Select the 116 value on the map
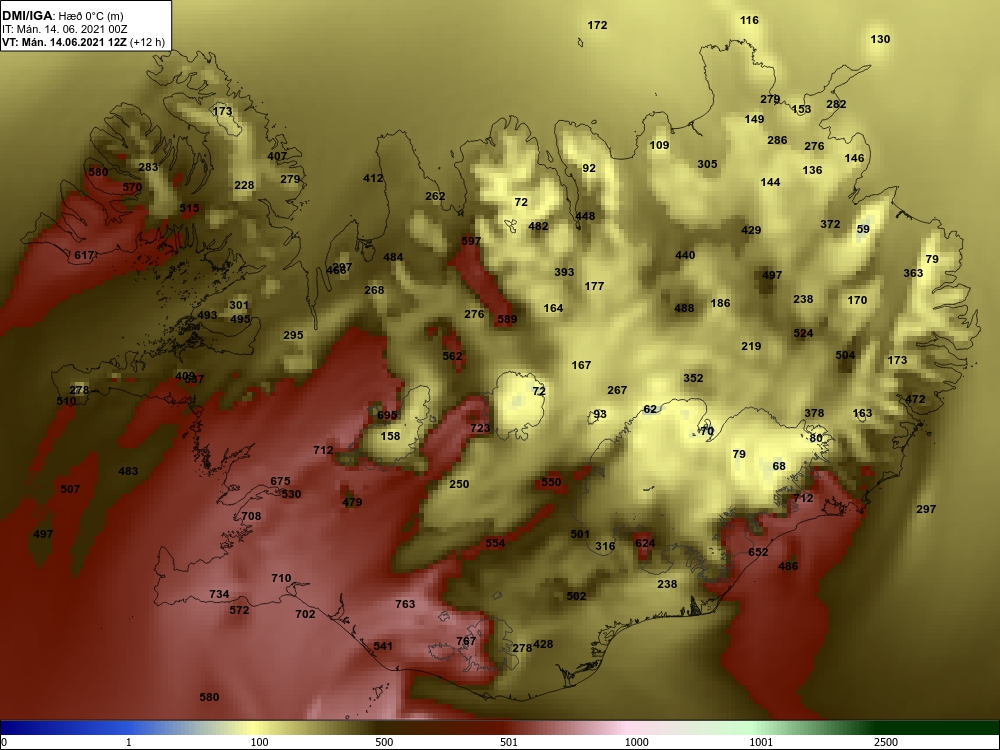The image size is (1000, 750). (749, 20)
